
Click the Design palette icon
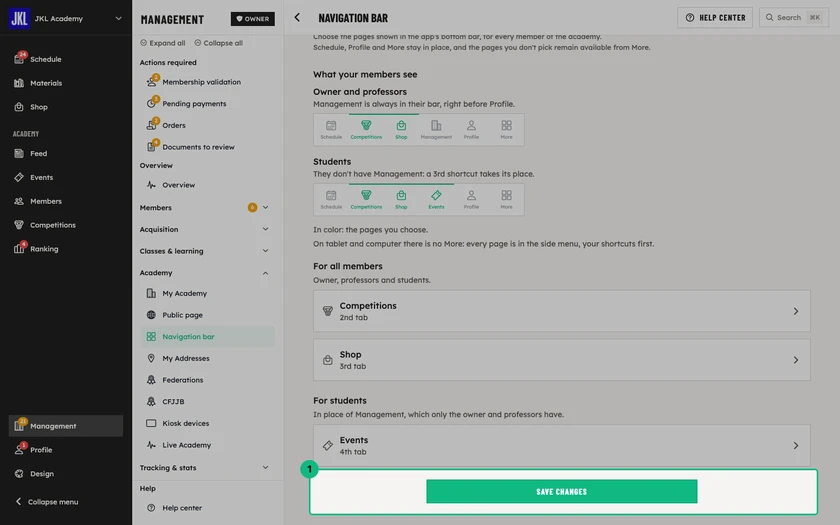tap(19, 474)
